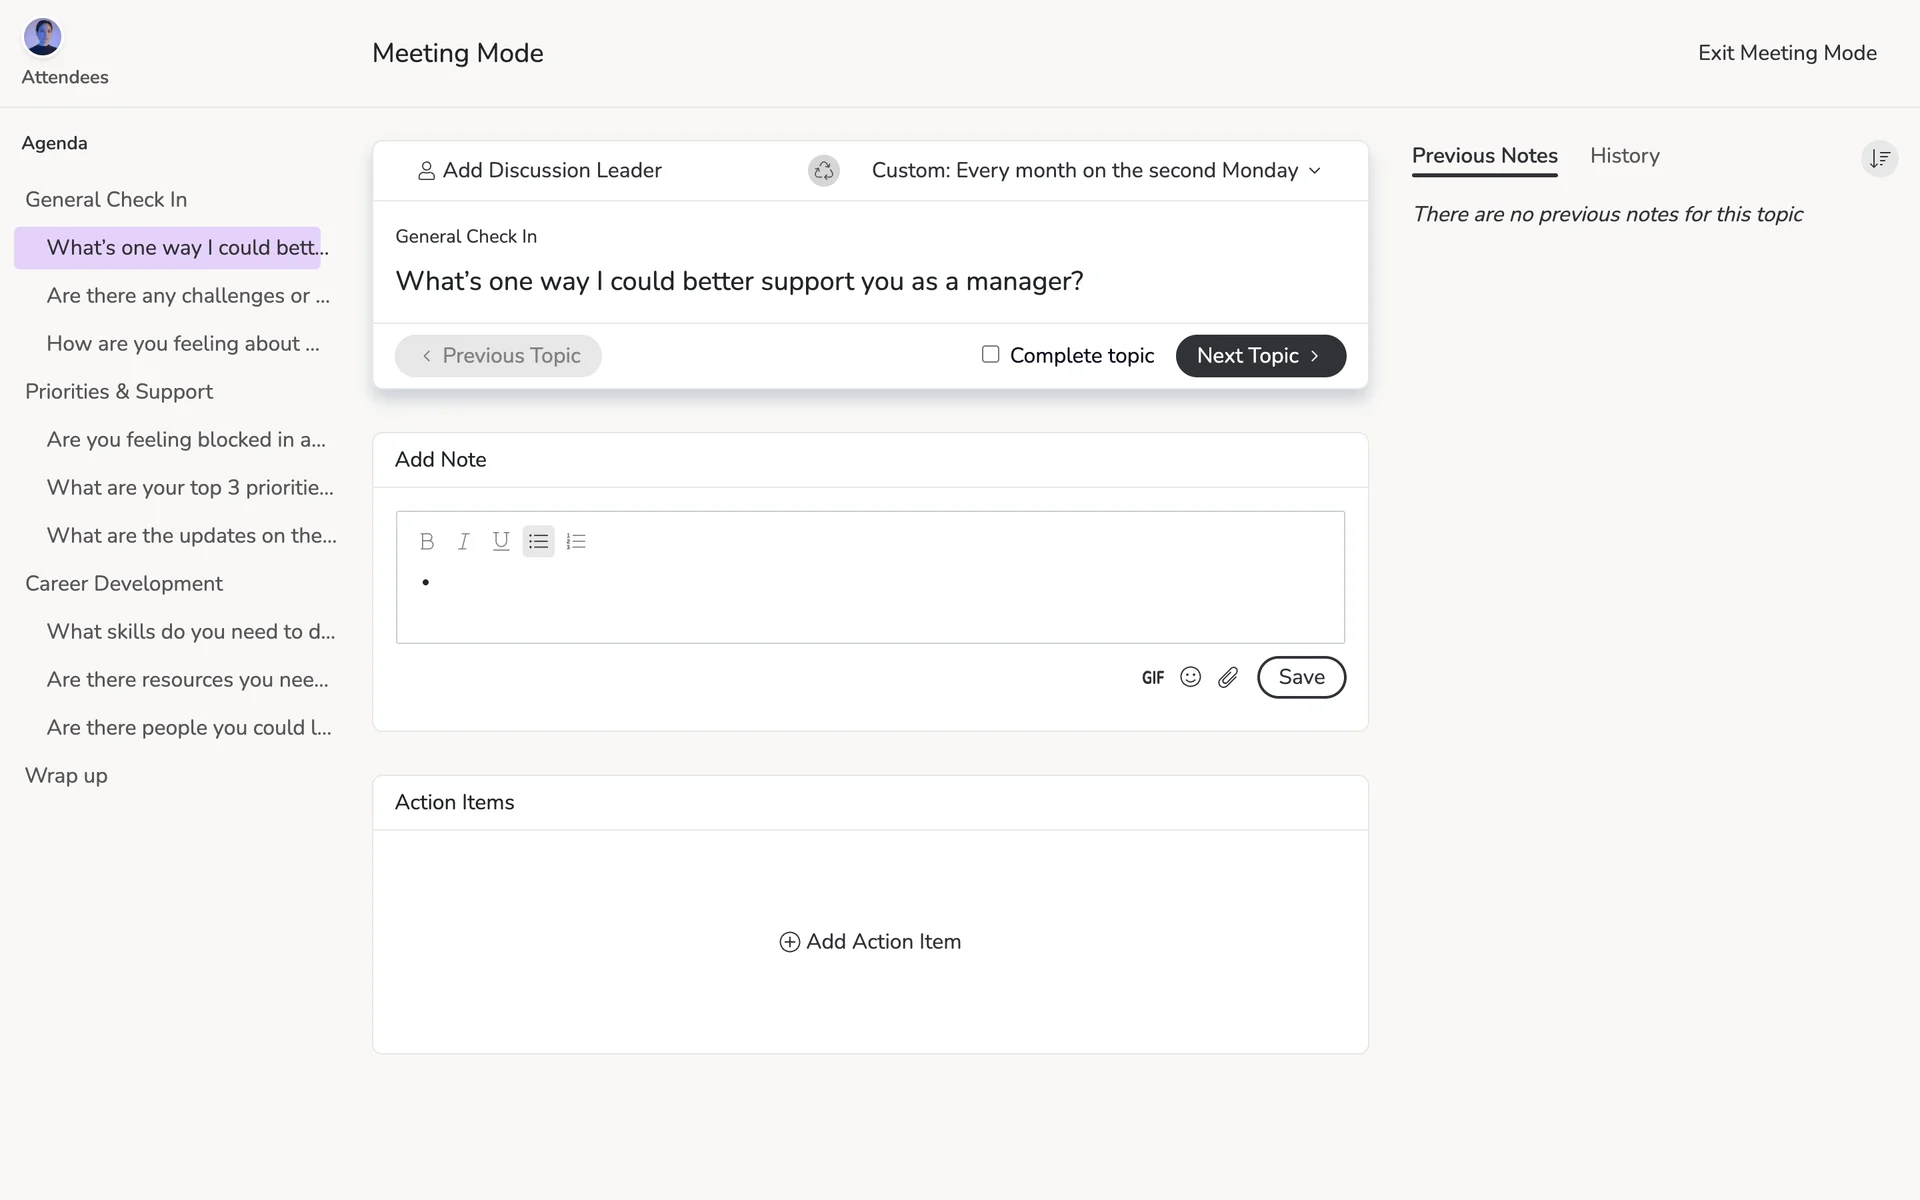Add a new action item
Viewport: 1920px width, 1200px height.
point(870,941)
